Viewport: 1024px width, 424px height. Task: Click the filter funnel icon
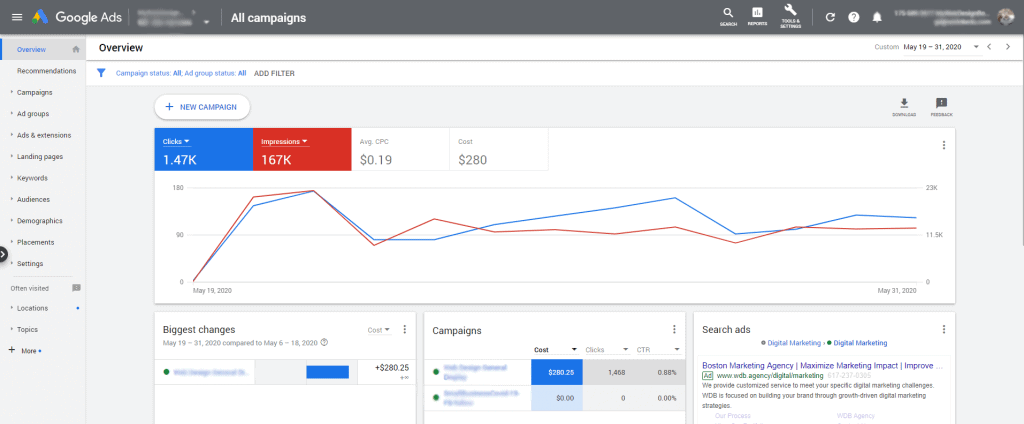pos(101,73)
